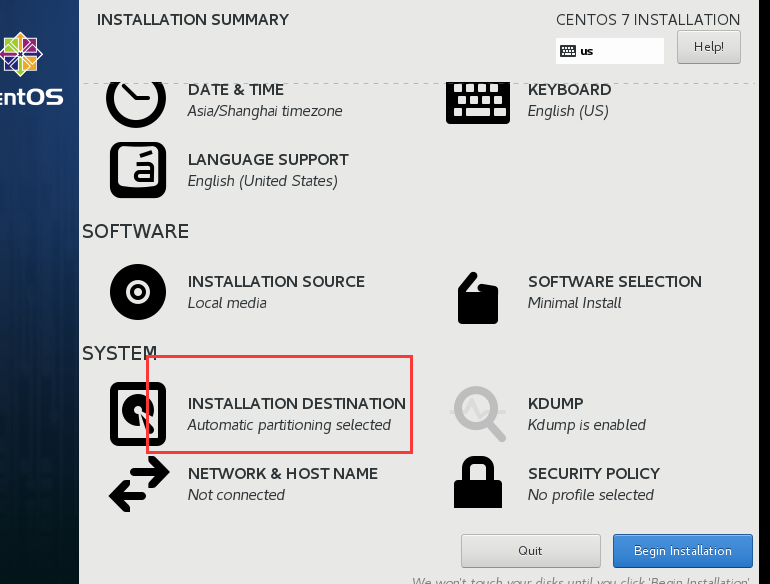The height and width of the screenshot is (584, 770).
Task: Click the Begin Installation button
Action: tap(683, 551)
